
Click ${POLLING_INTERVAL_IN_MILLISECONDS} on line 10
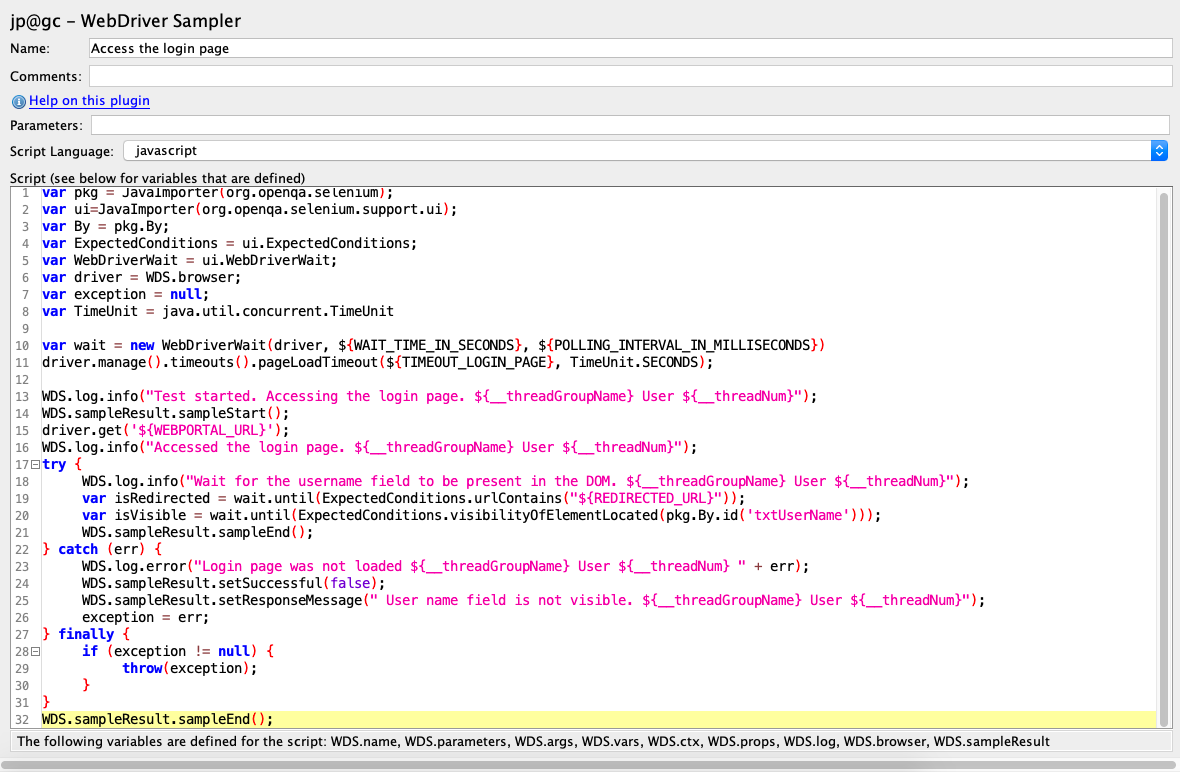coord(677,345)
